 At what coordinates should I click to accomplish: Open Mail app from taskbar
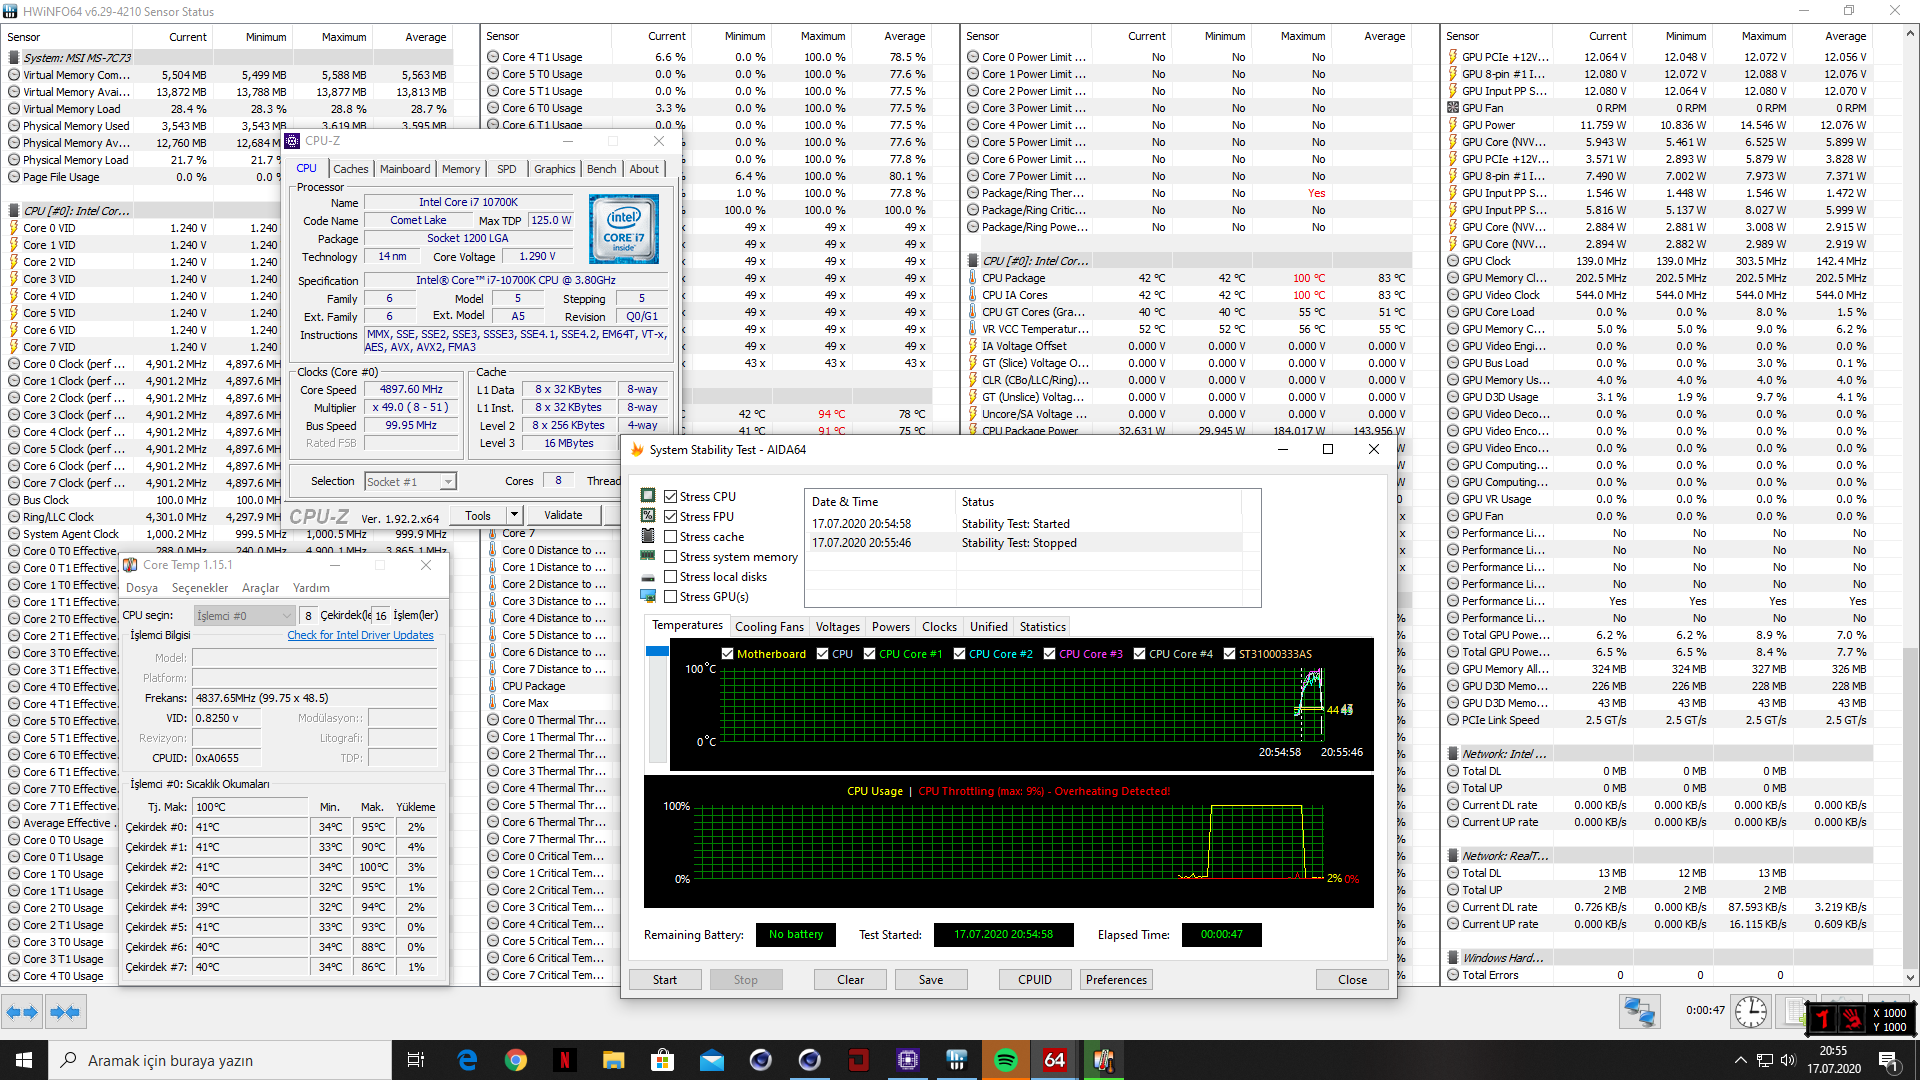[x=712, y=1060]
